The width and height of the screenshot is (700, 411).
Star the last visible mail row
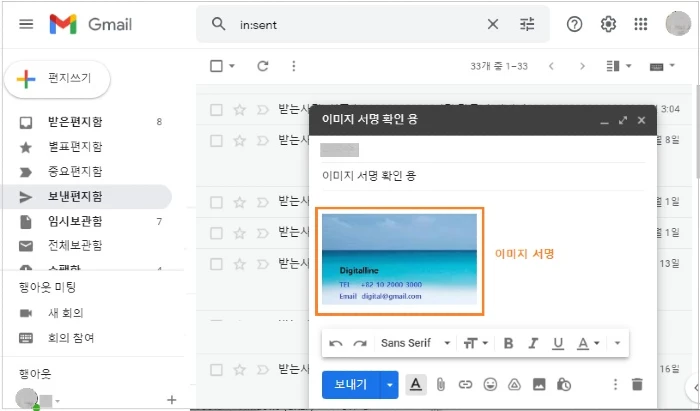(x=240, y=369)
